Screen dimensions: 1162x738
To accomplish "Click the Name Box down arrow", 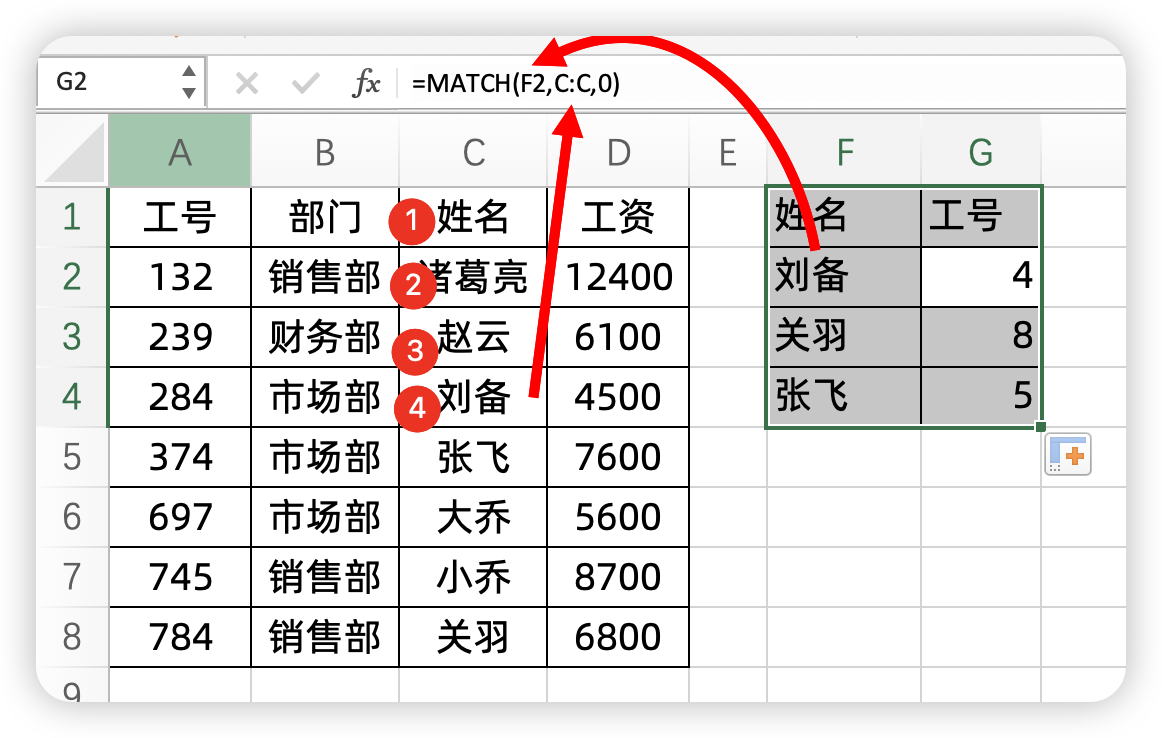I will tap(189, 93).
